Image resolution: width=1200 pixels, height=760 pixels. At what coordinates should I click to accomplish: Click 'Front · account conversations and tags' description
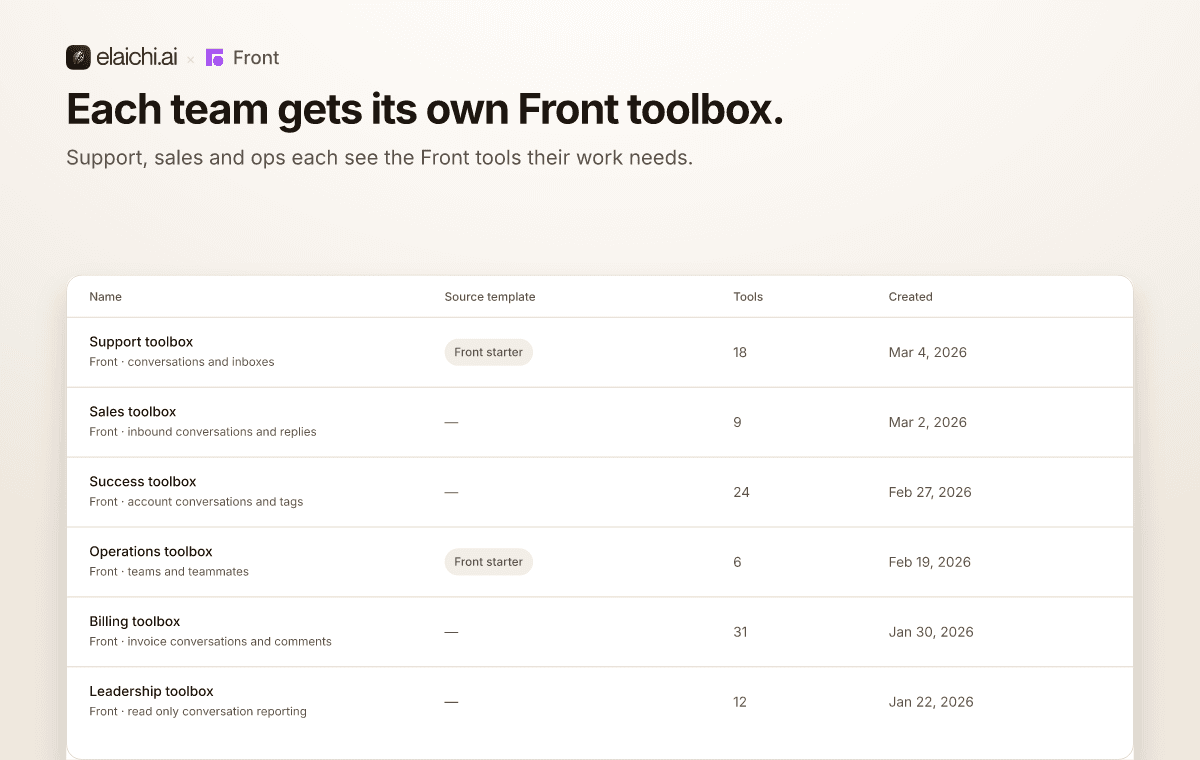(x=196, y=502)
